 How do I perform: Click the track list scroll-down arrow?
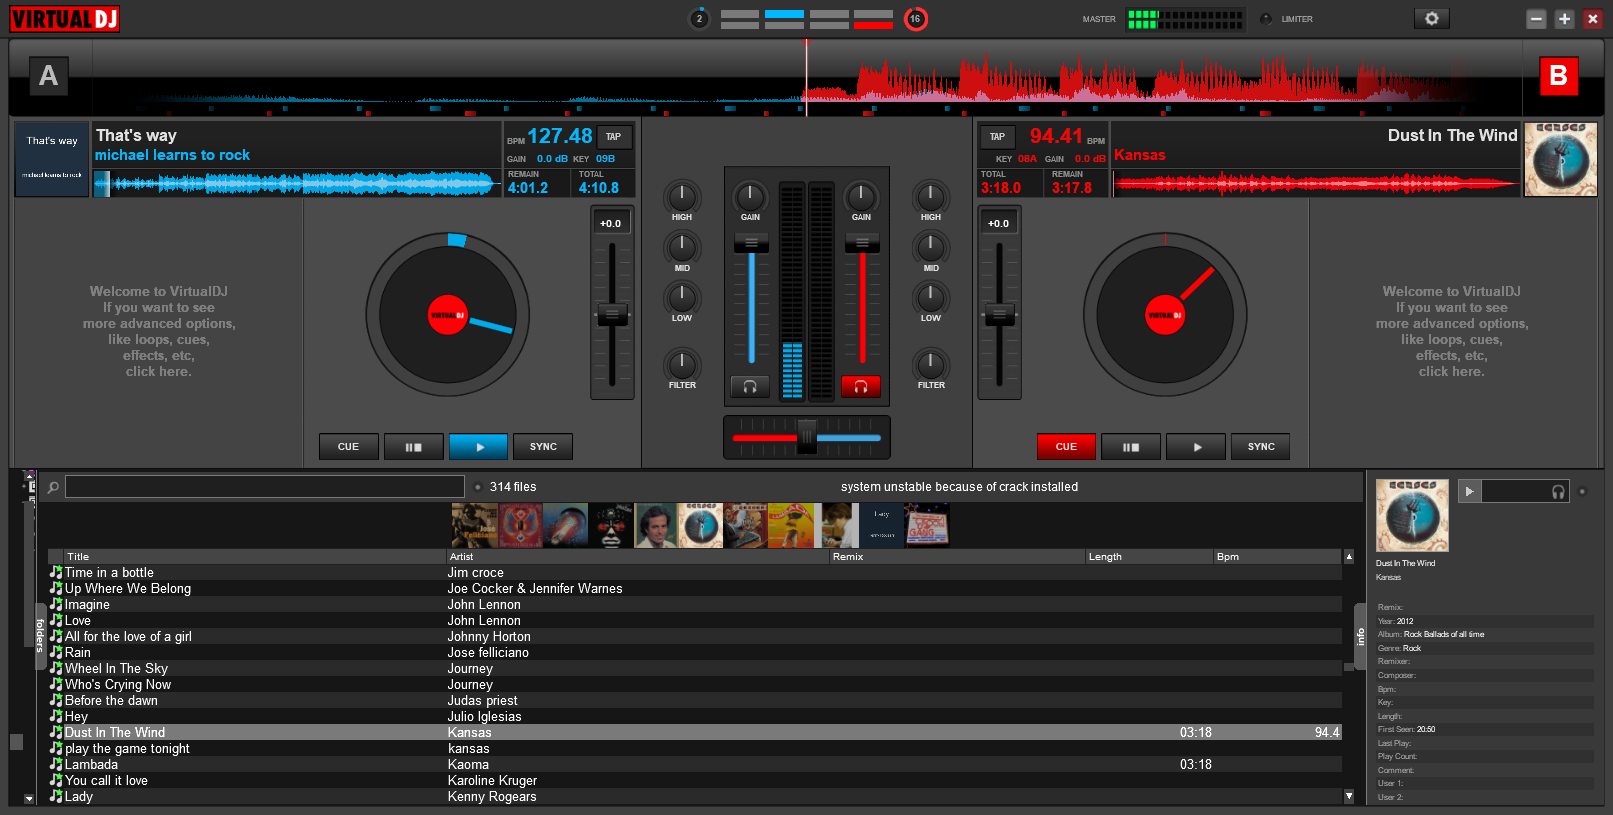click(1348, 797)
